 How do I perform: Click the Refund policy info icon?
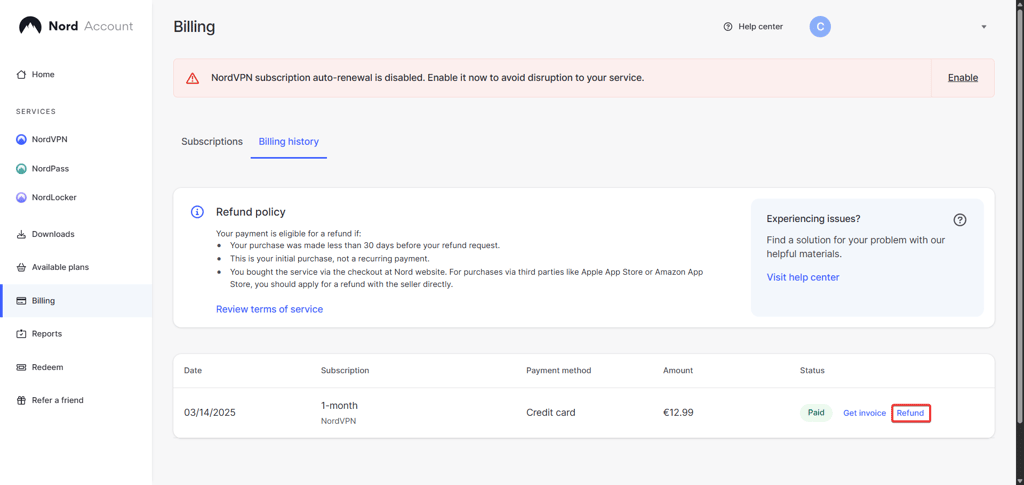click(197, 212)
